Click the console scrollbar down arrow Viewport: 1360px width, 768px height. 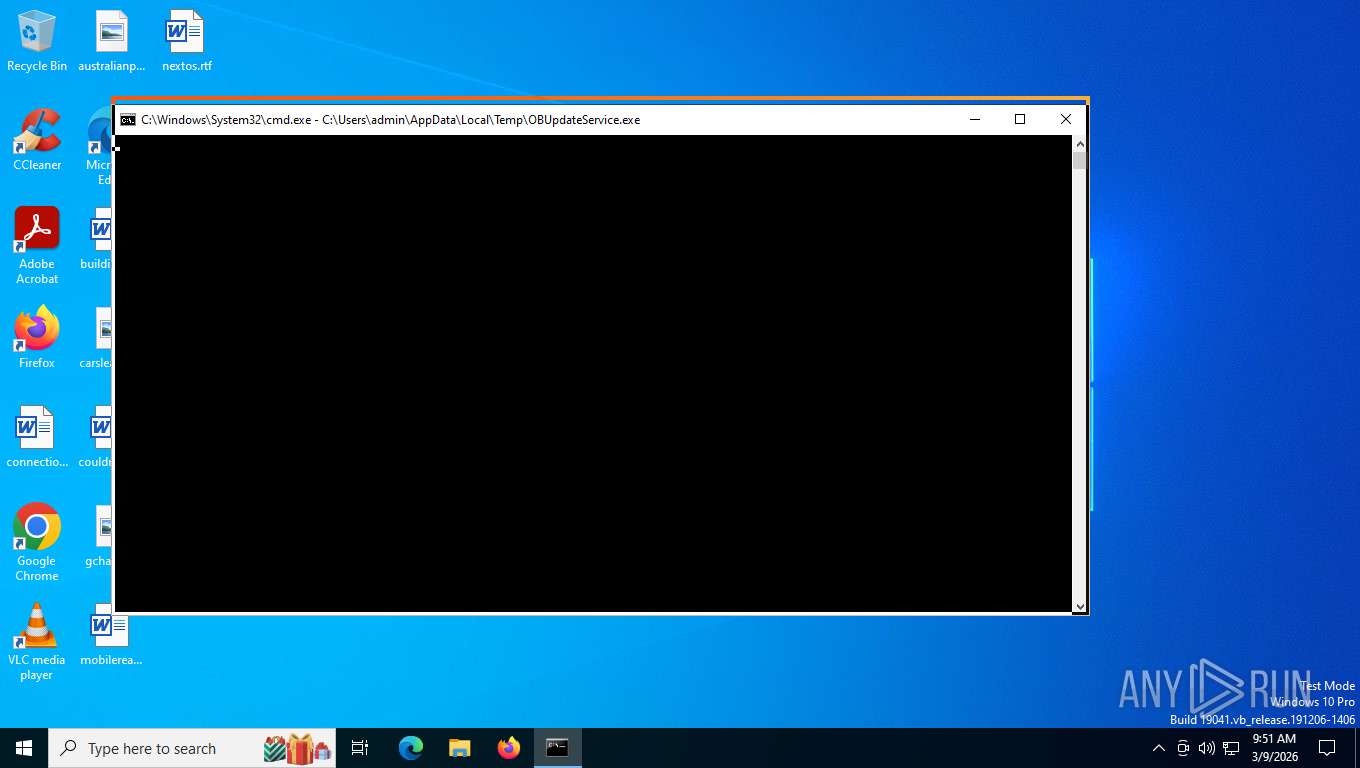pyautogui.click(x=1079, y=606)
